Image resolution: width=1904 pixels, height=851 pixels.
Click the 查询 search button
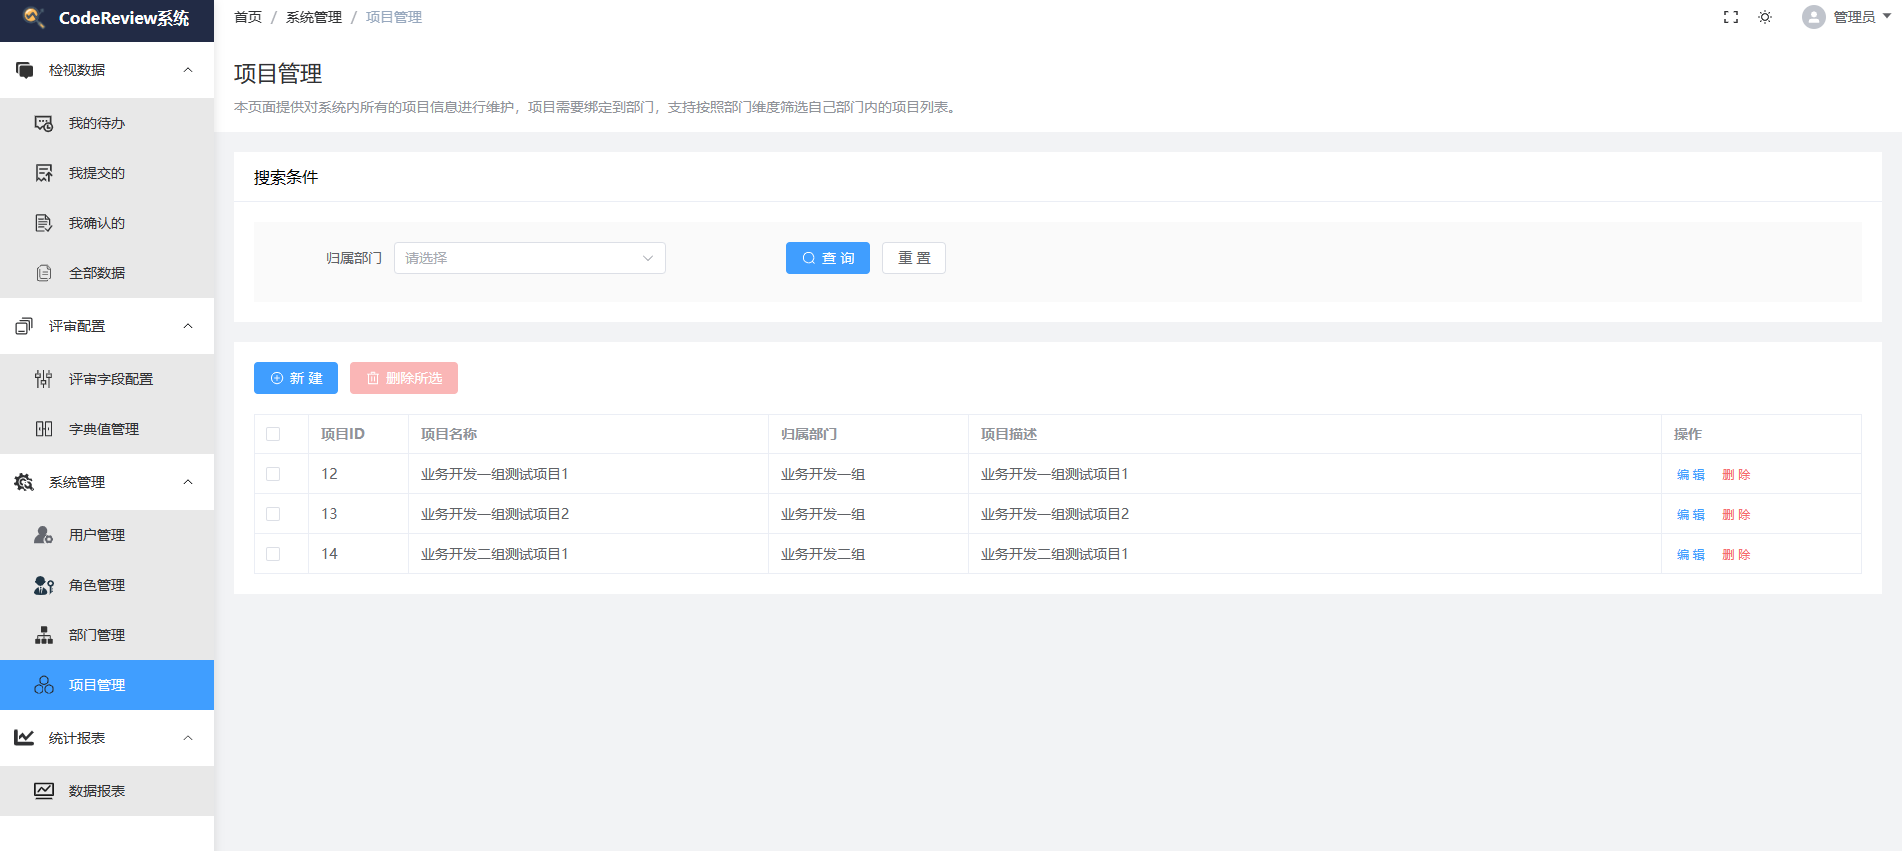(x=827, y=258)
